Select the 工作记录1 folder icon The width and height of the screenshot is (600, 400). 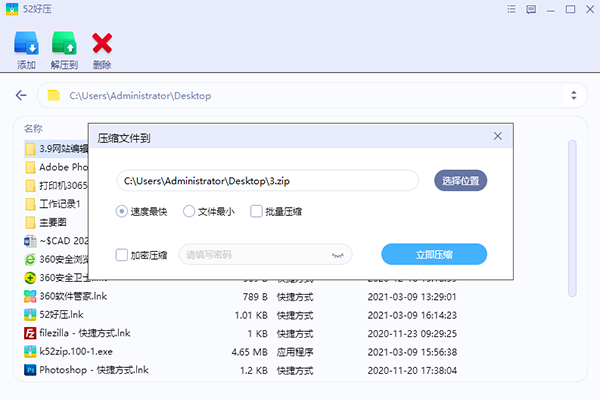[30, 204]
